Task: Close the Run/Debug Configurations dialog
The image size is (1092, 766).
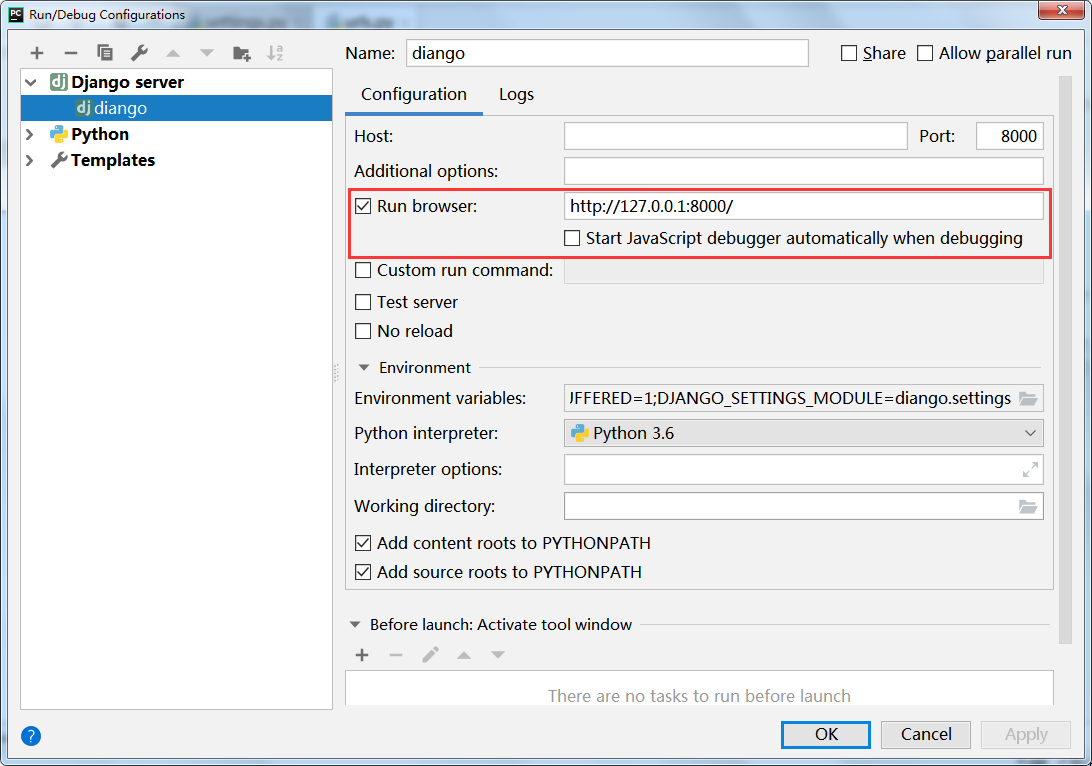Action: pos(1062,10)
